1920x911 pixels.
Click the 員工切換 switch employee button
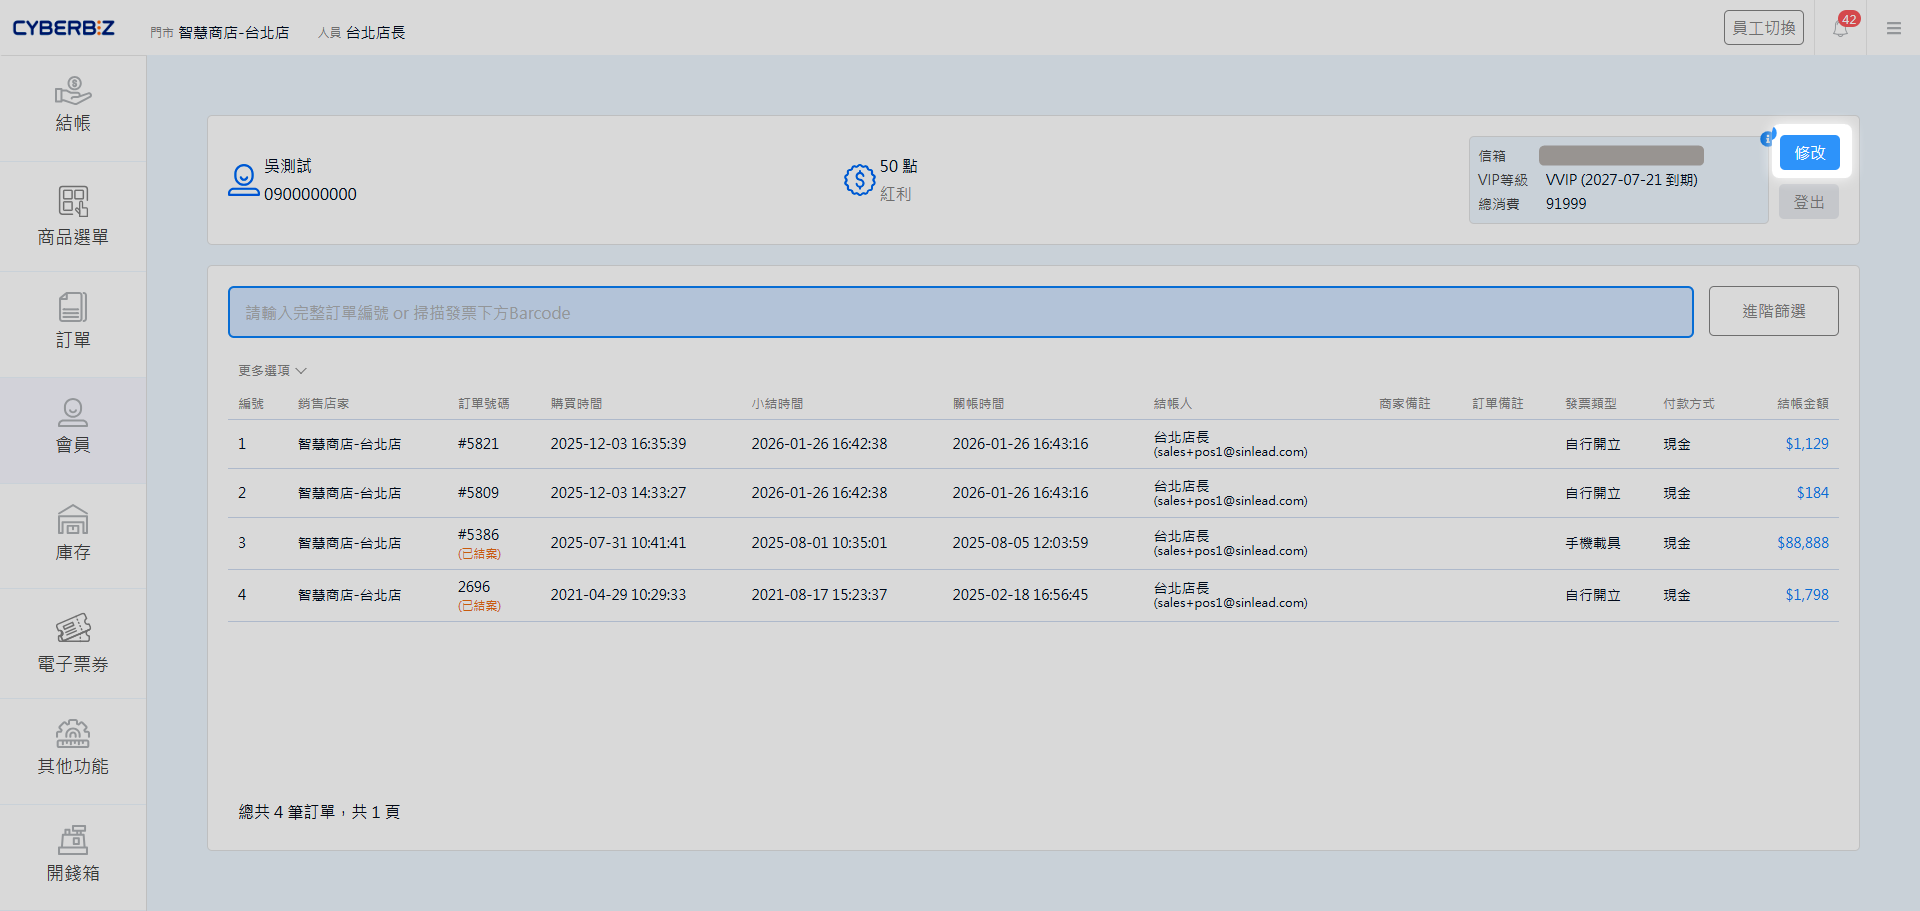tap(1763, 28)
